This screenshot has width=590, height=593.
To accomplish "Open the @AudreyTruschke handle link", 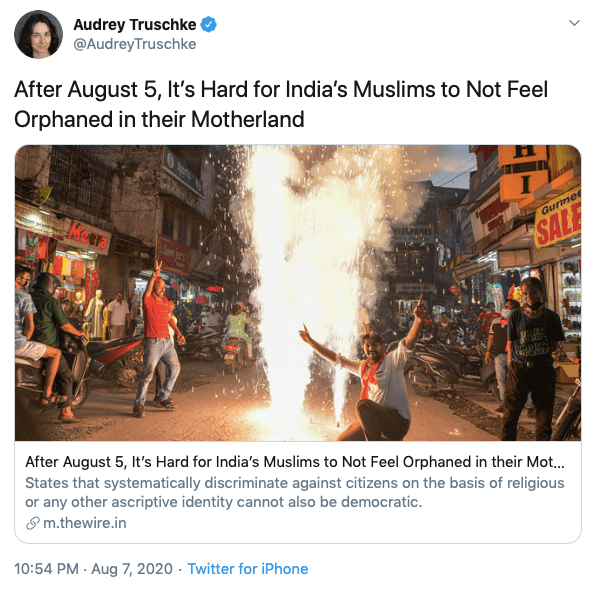I will coord(135,44).
